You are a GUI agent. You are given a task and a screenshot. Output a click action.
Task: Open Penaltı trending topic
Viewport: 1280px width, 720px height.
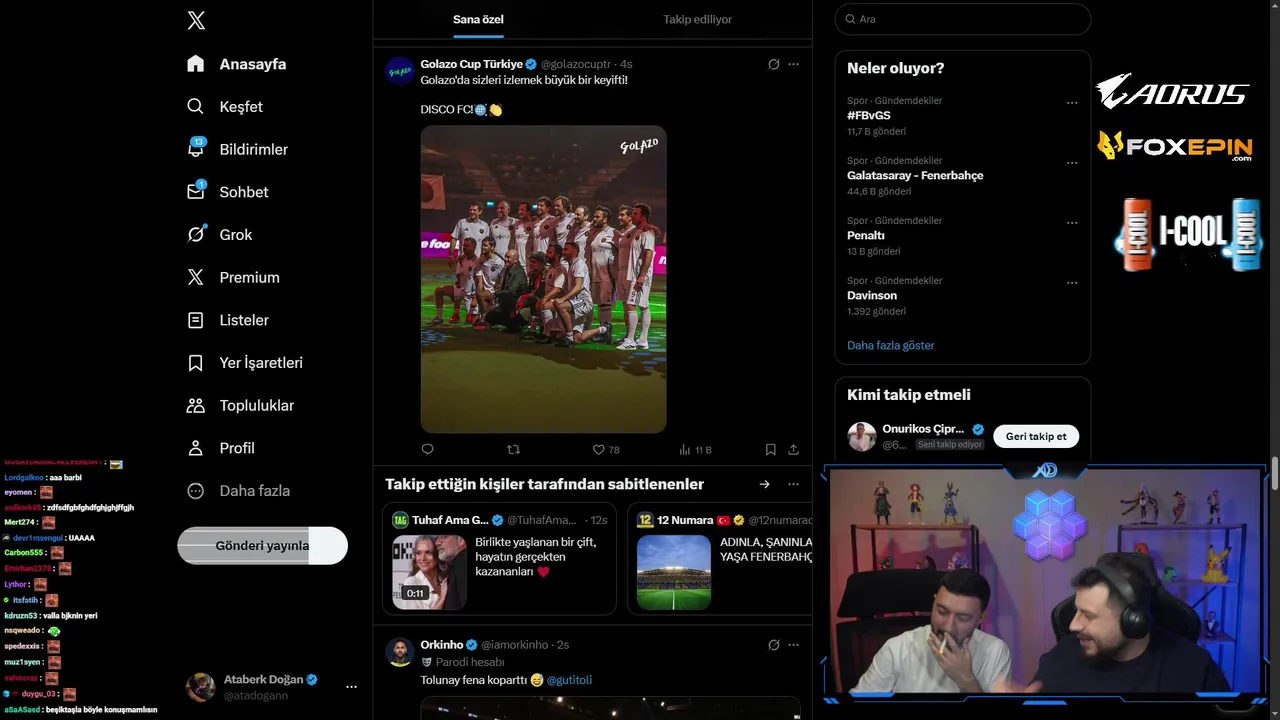coord(866,235)
